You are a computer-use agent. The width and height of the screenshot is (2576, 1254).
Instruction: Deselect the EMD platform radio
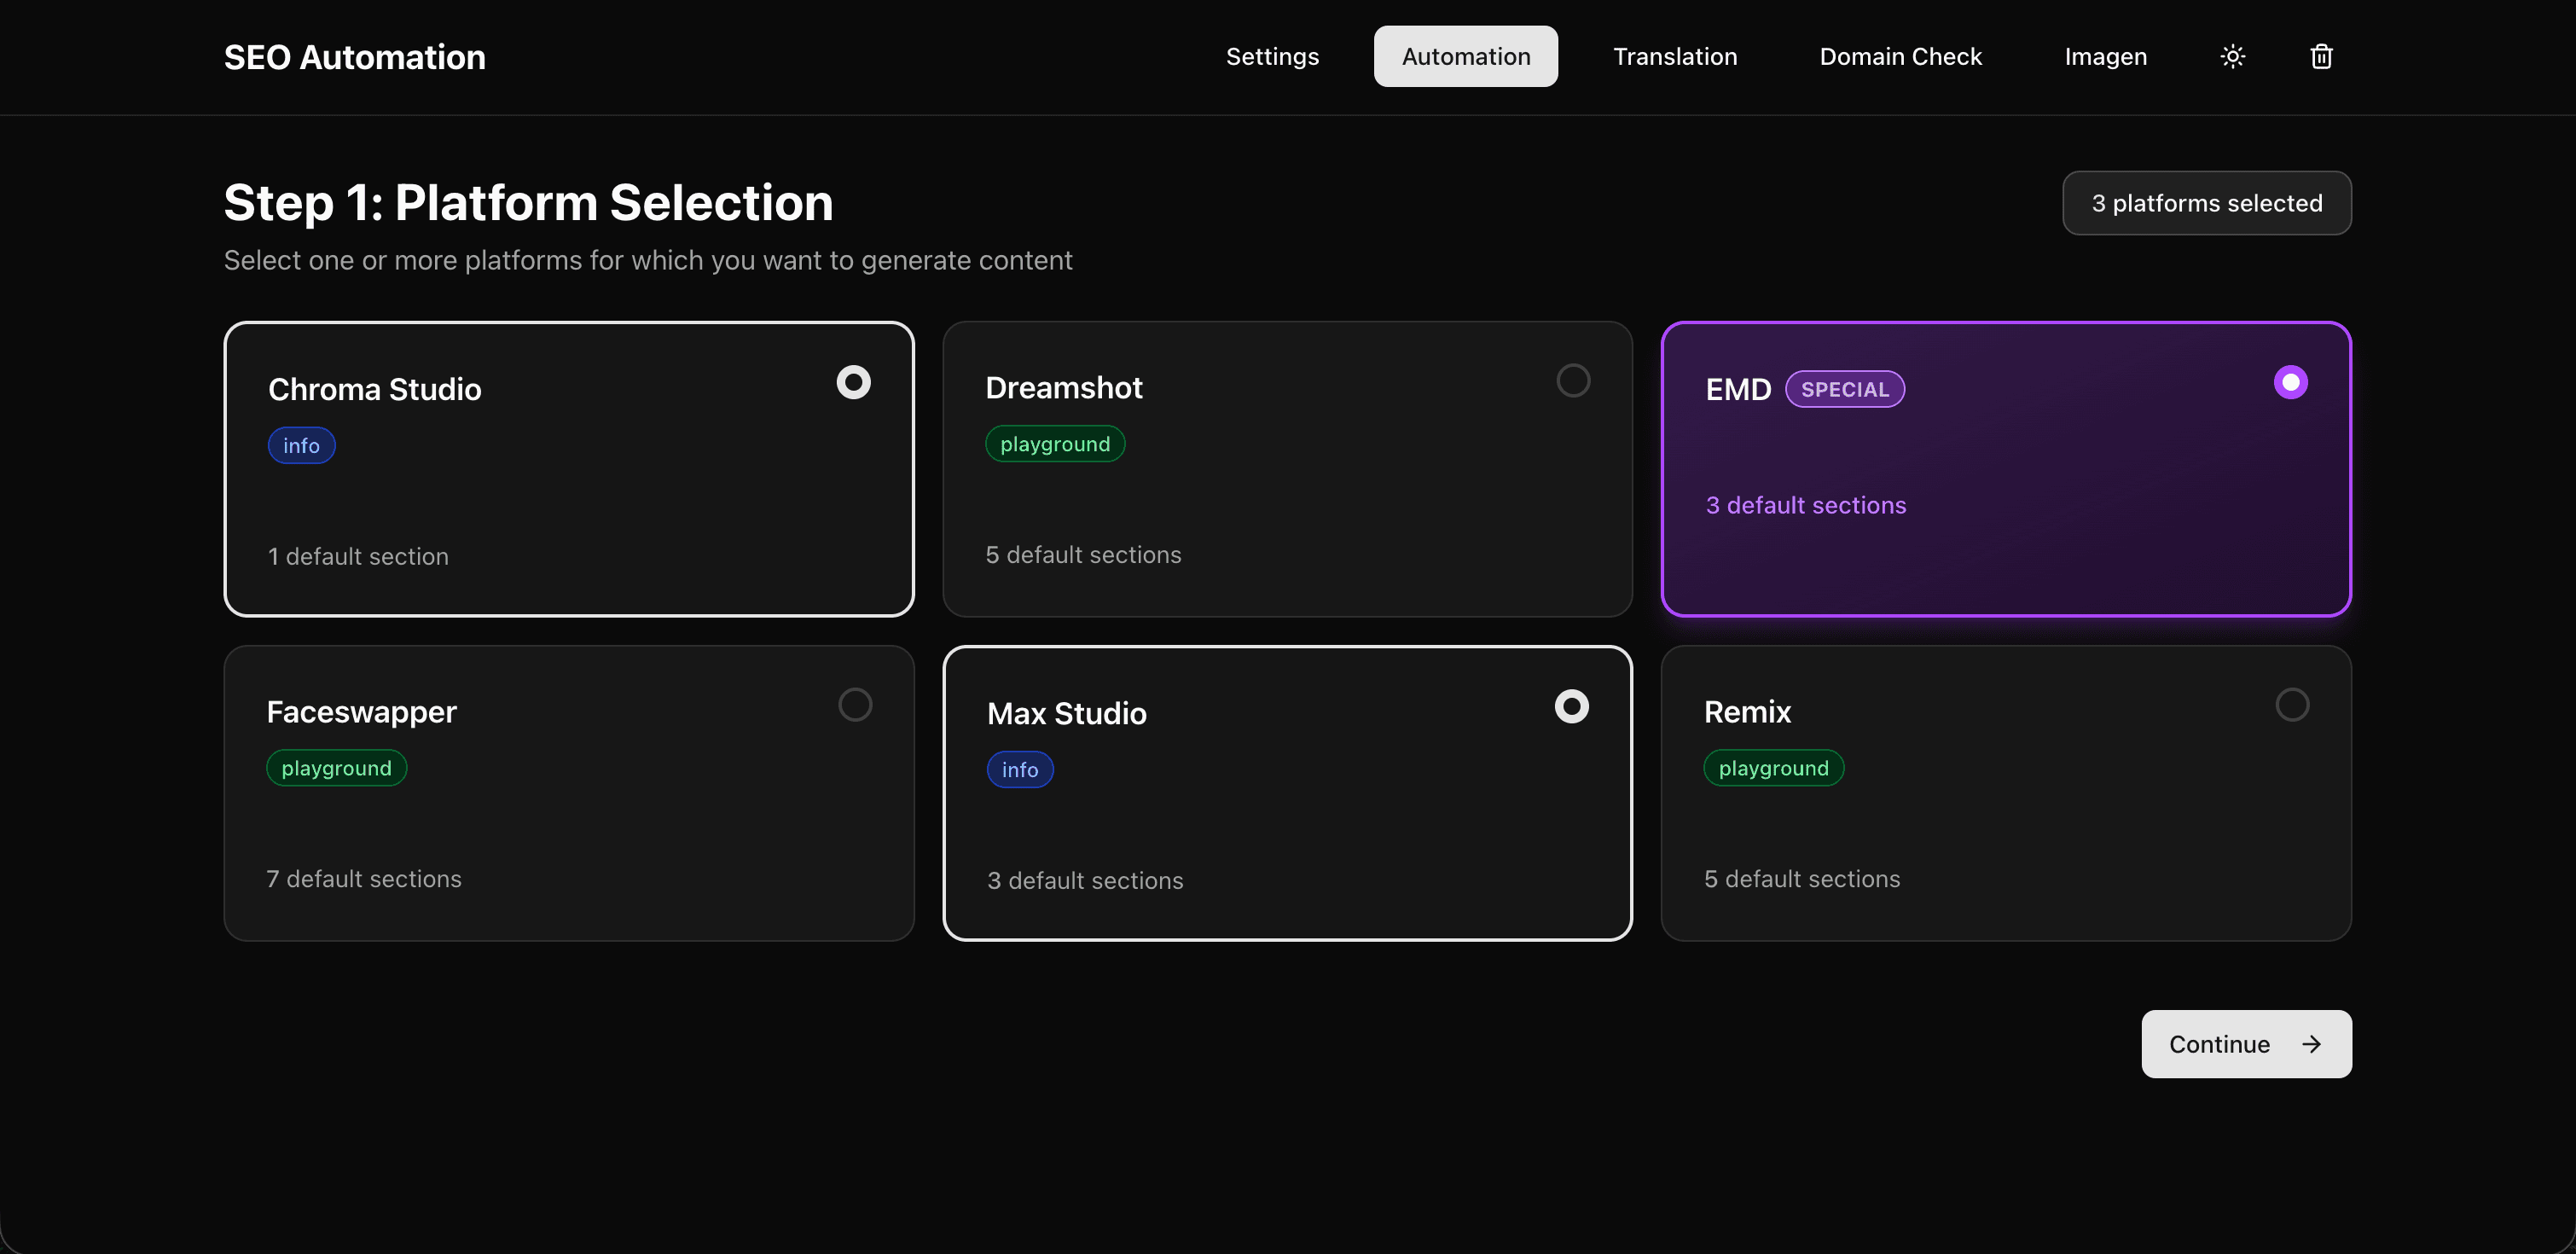click(2291, 382)
